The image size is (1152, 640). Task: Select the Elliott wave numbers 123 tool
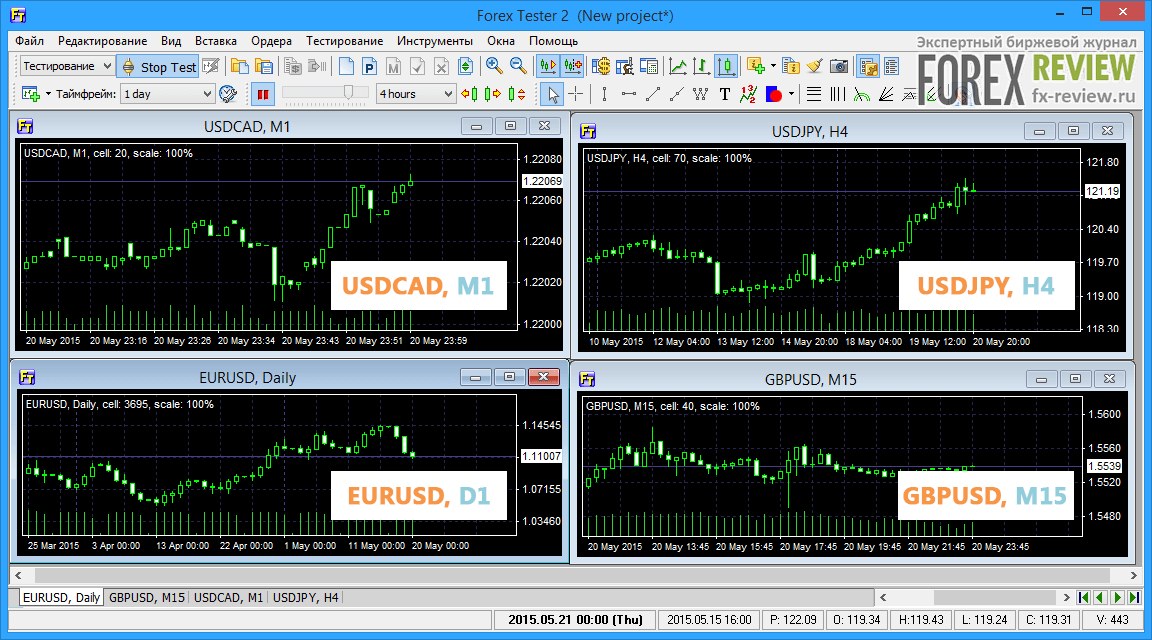(748, 94)
